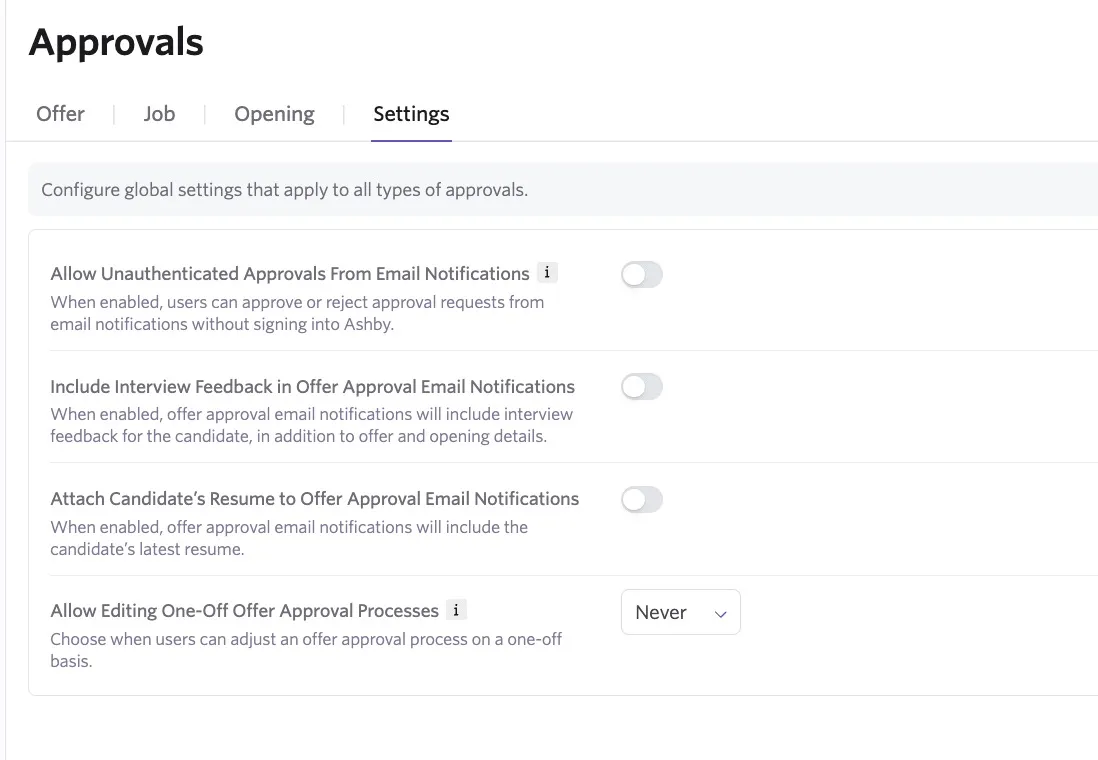Go to the Opening tab
Image resolution: width=1098 pixels, height=760 pixels.
274,113
